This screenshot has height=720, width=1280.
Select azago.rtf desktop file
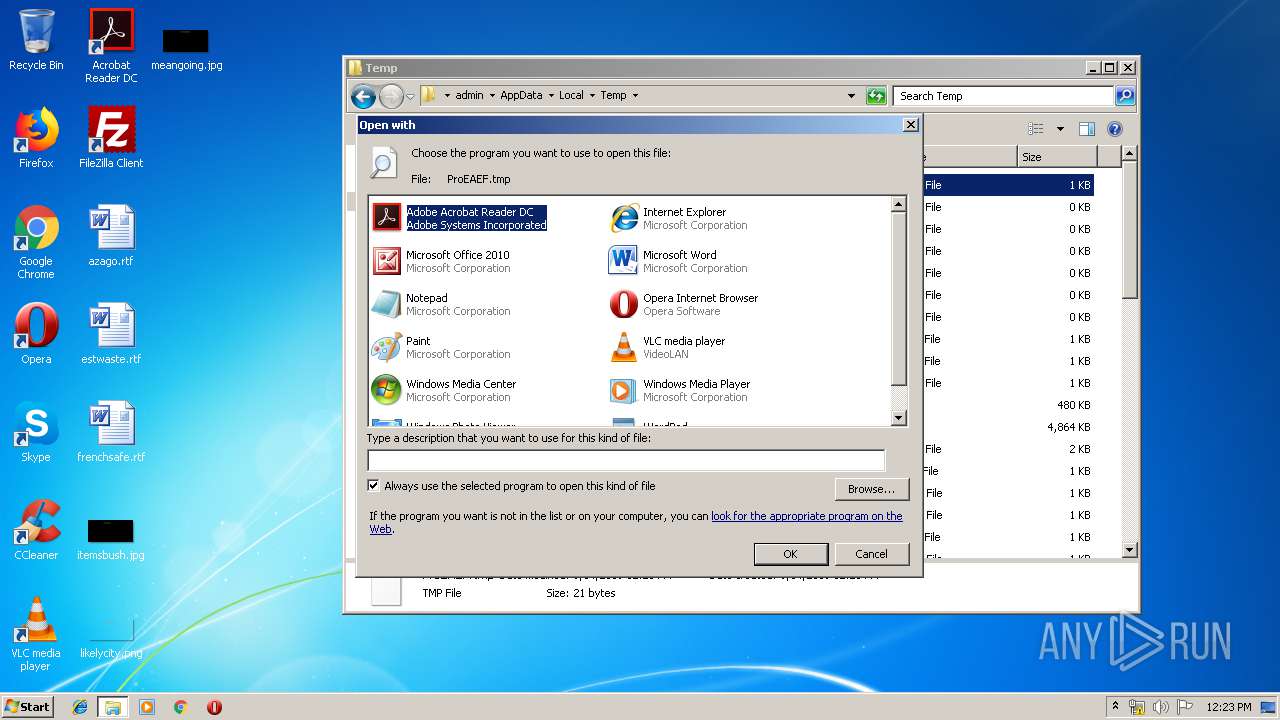pos(111,237)
